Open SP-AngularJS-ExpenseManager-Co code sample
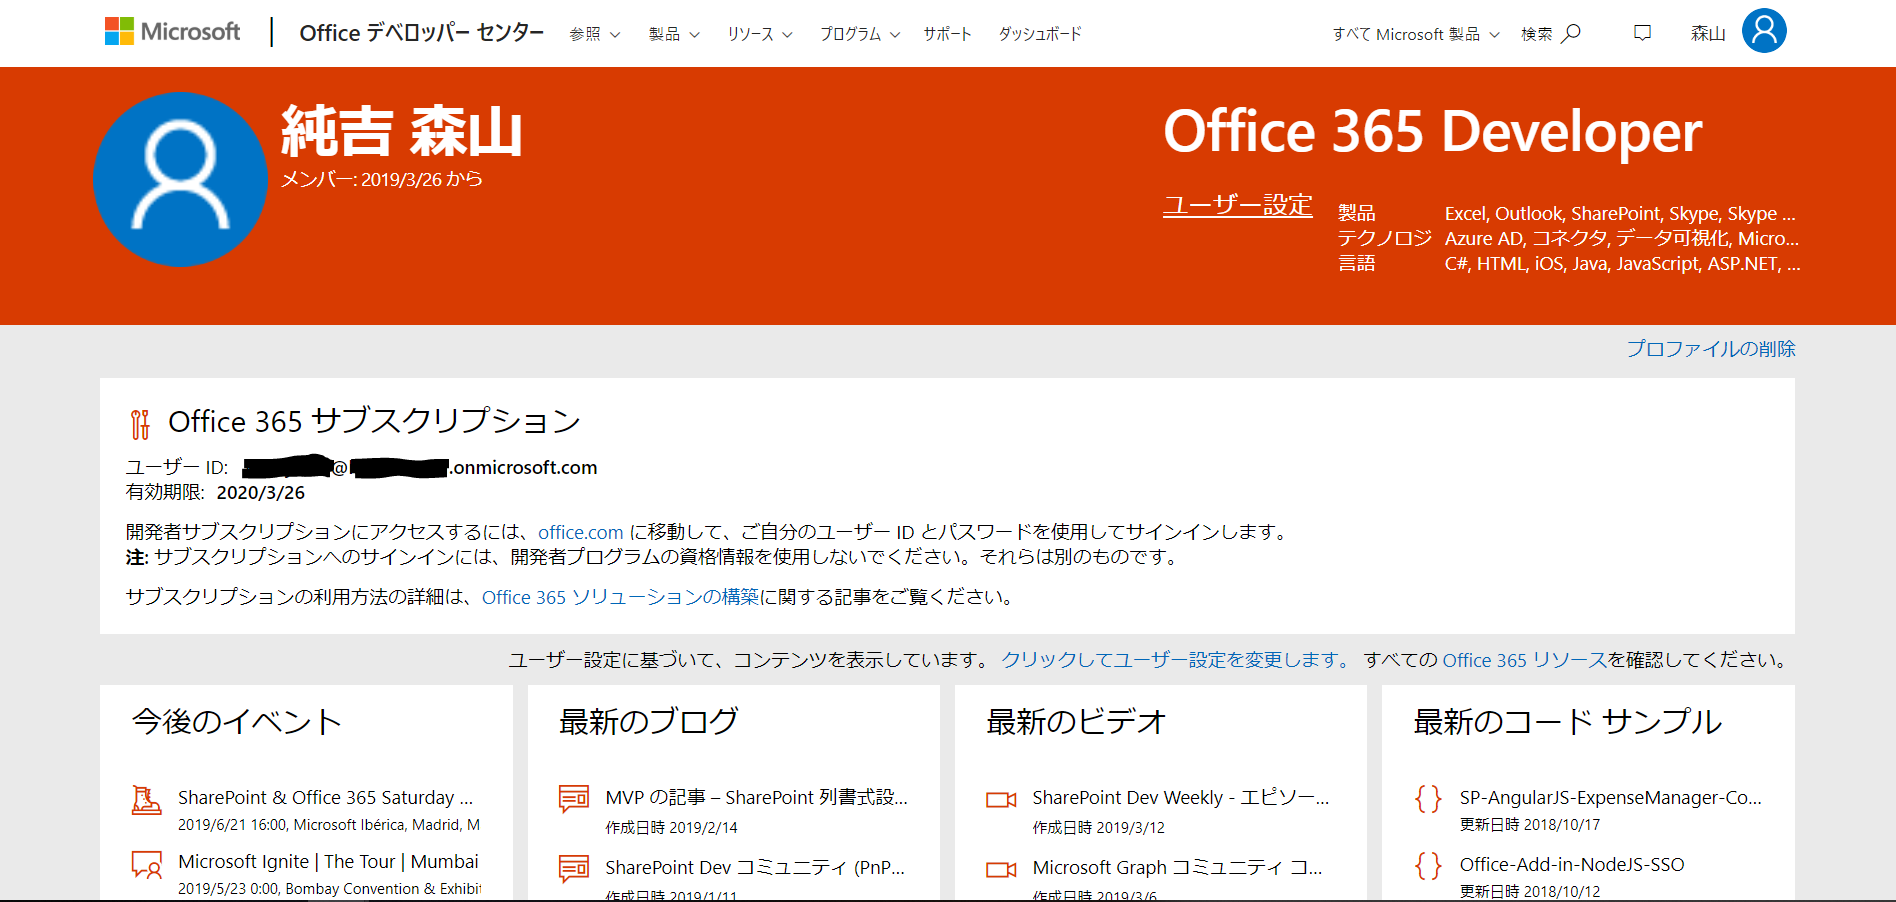 coord(1610,798)
